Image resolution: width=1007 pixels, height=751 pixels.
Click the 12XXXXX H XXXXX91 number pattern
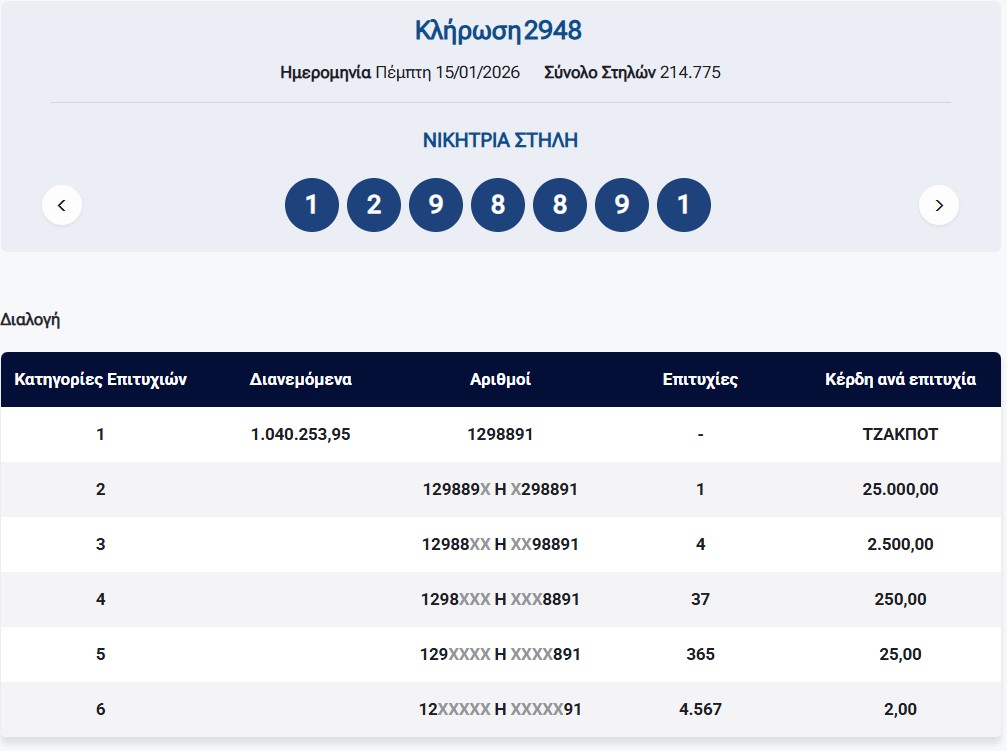point(500,709)
